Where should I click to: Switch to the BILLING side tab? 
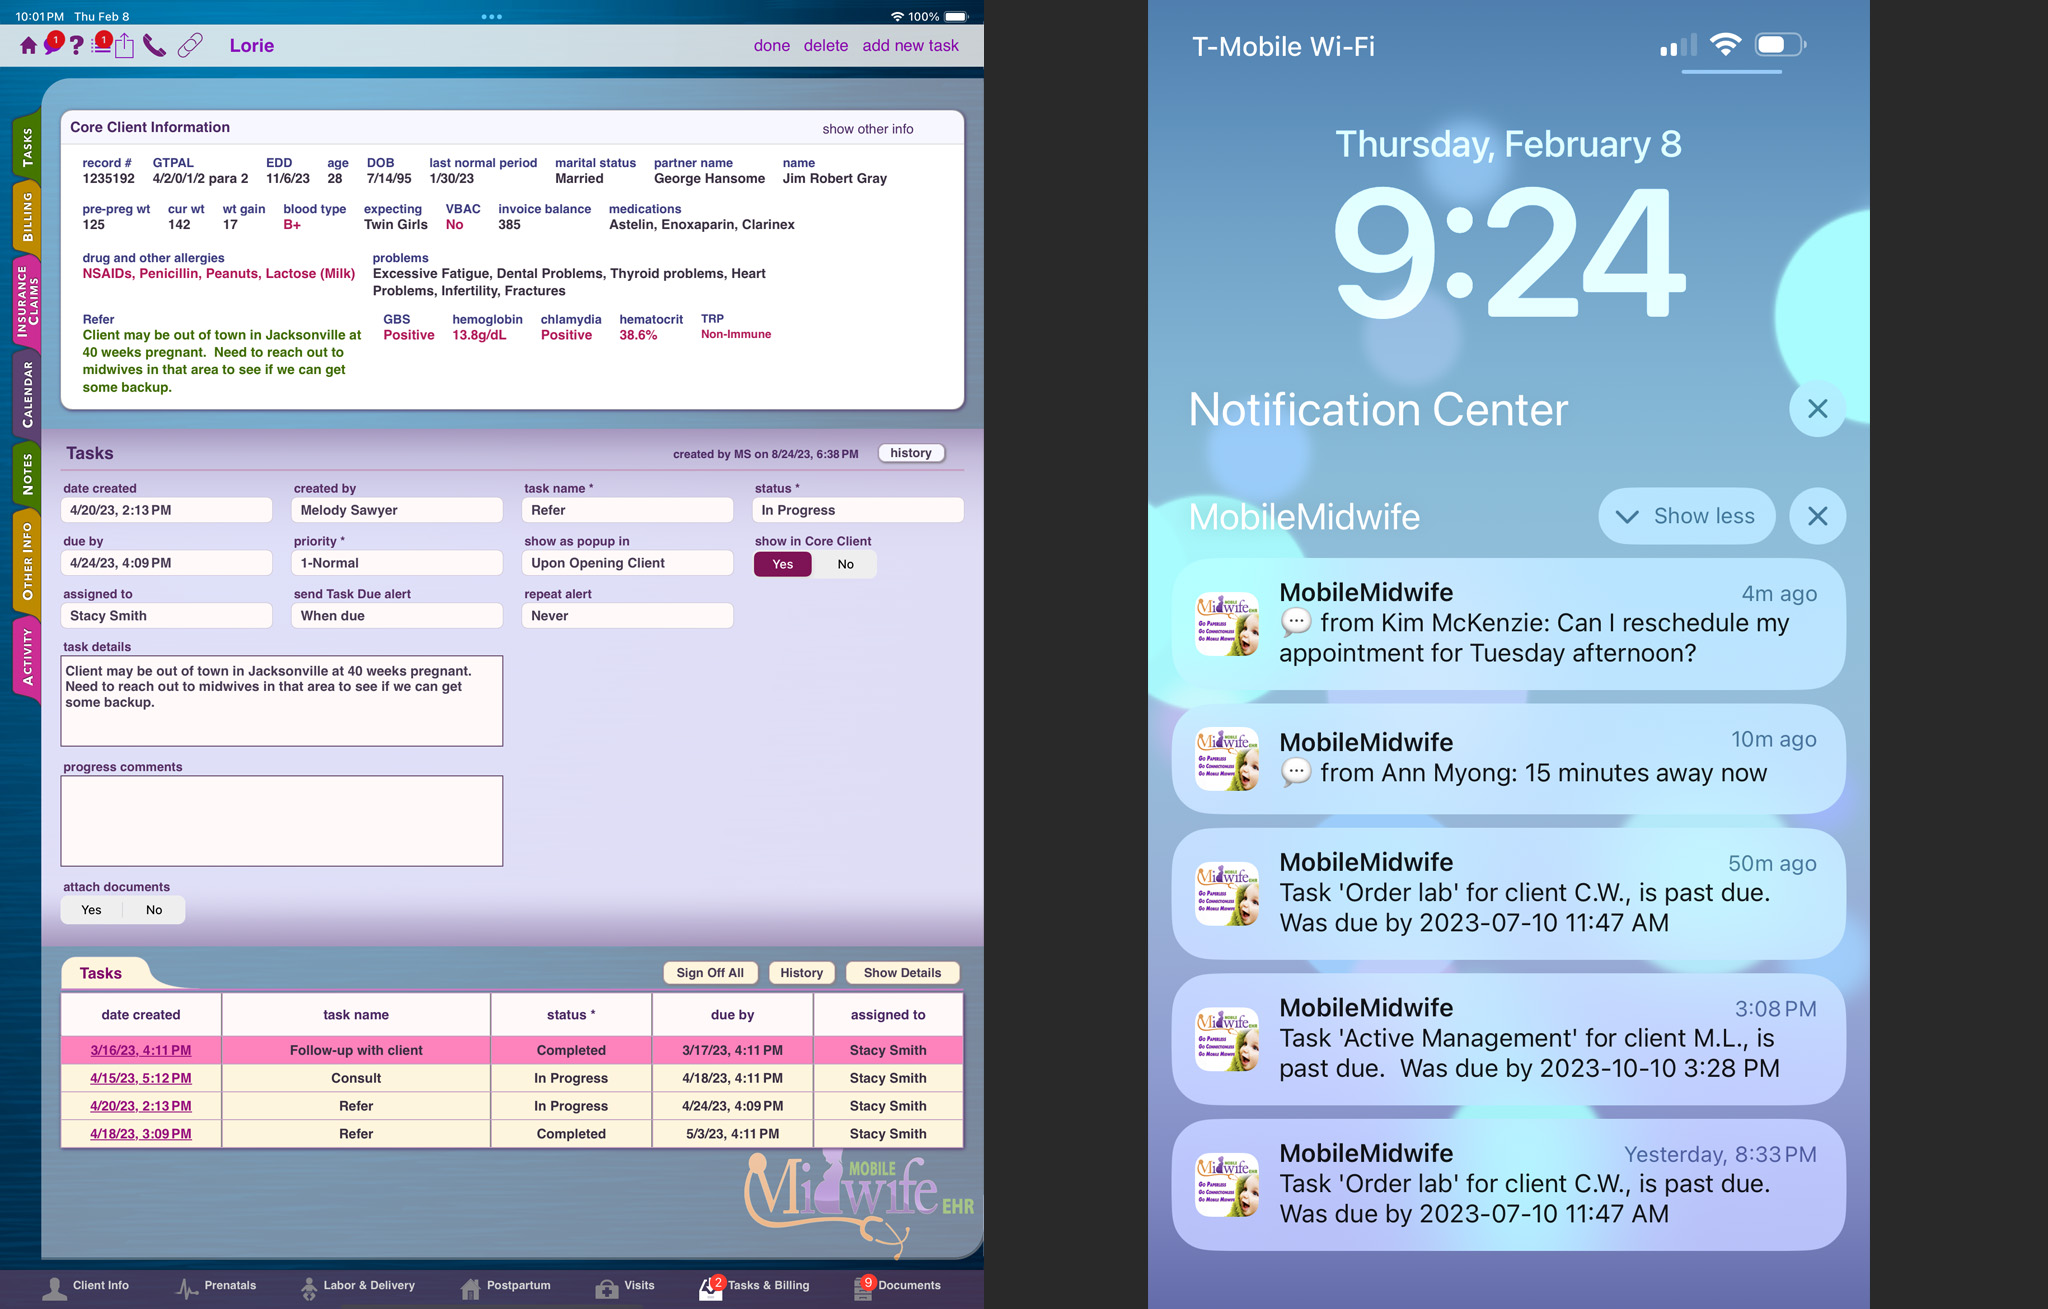(27, 216)
